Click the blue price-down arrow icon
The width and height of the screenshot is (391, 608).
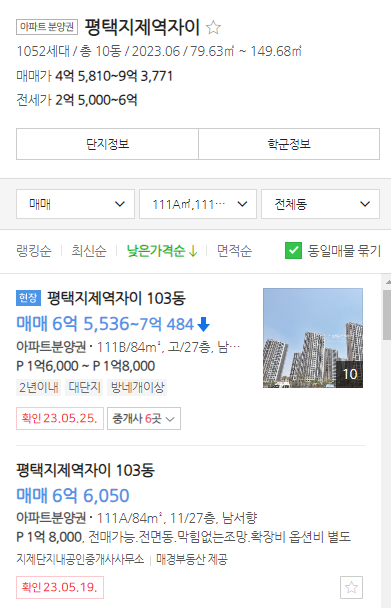tap(204, 324)
